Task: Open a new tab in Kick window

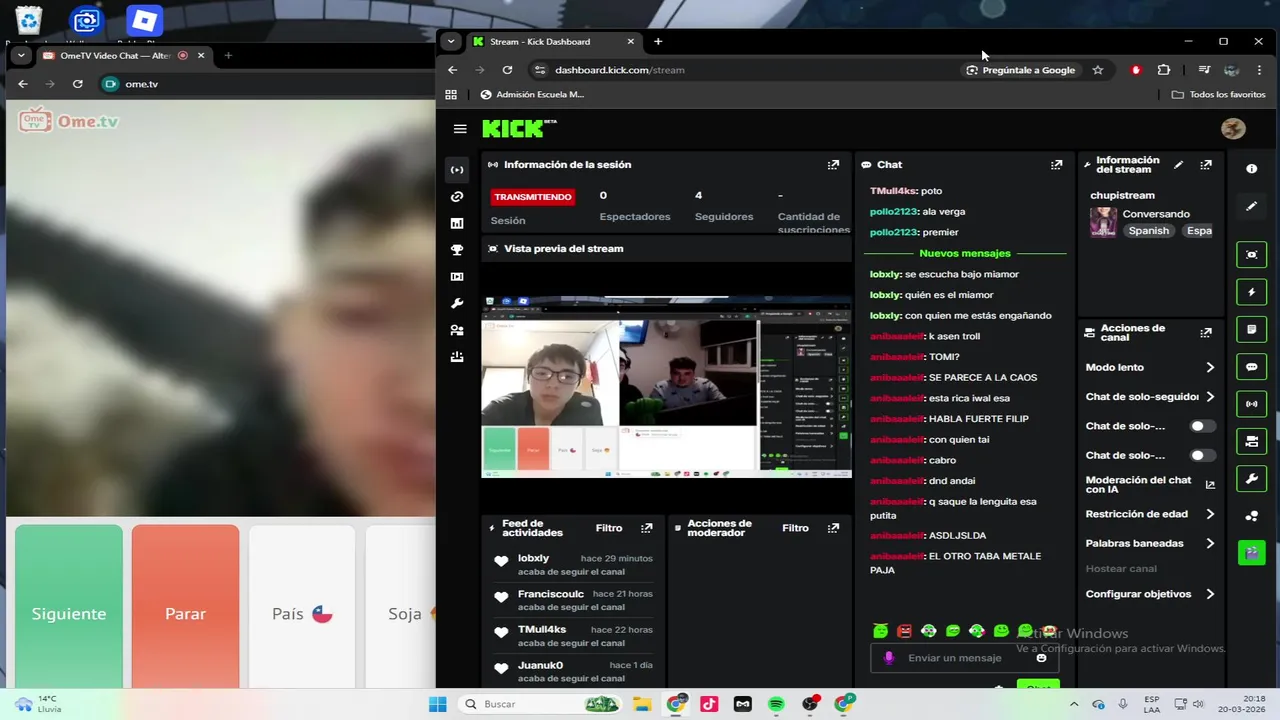Action: pyautogui.click(x=658, y=41)
